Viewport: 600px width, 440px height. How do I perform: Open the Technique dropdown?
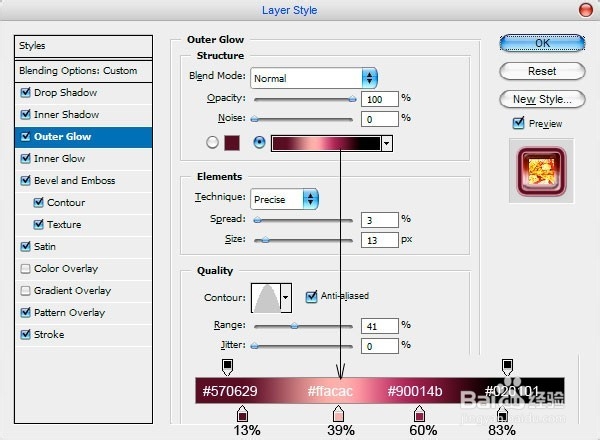[284, 199]
